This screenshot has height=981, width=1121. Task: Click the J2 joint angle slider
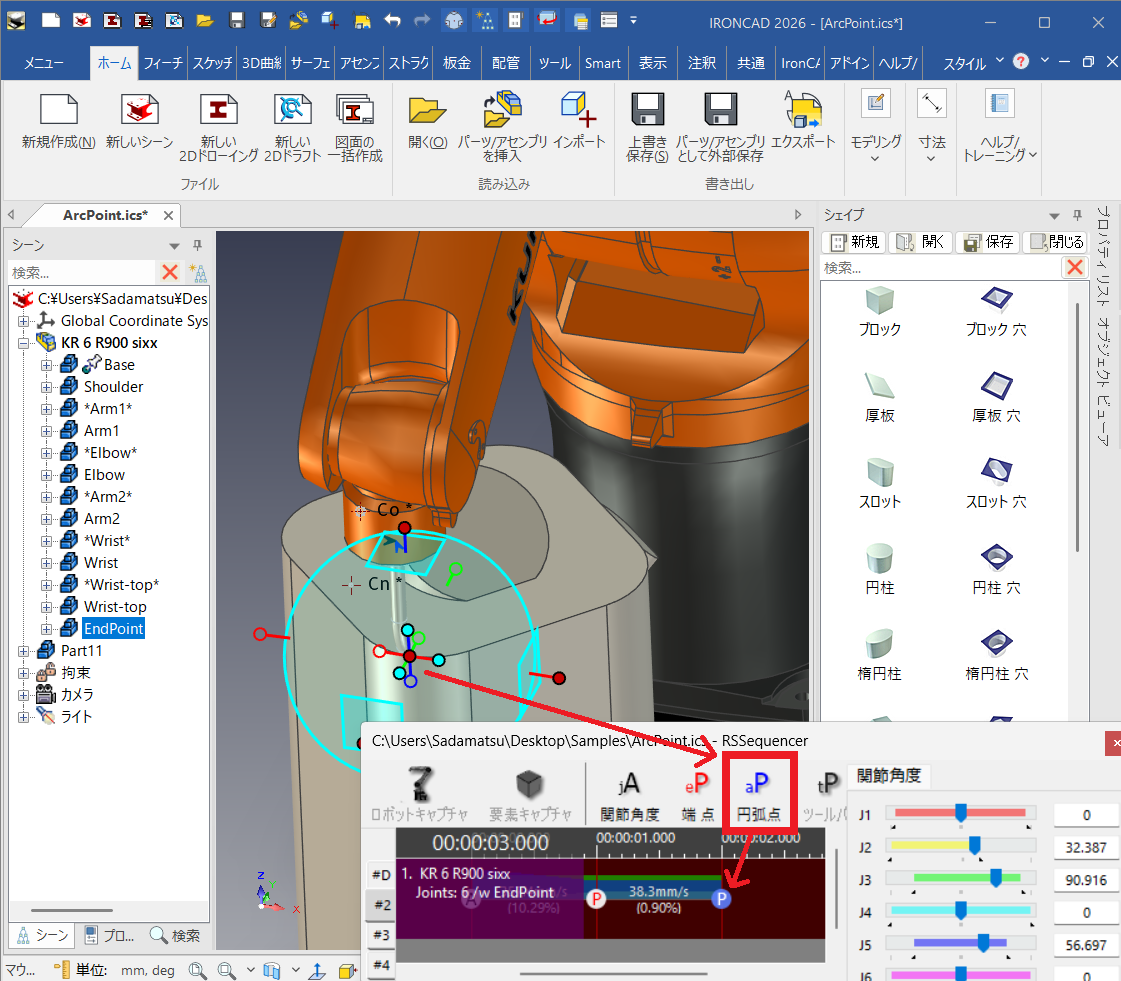tap(960, 845)
